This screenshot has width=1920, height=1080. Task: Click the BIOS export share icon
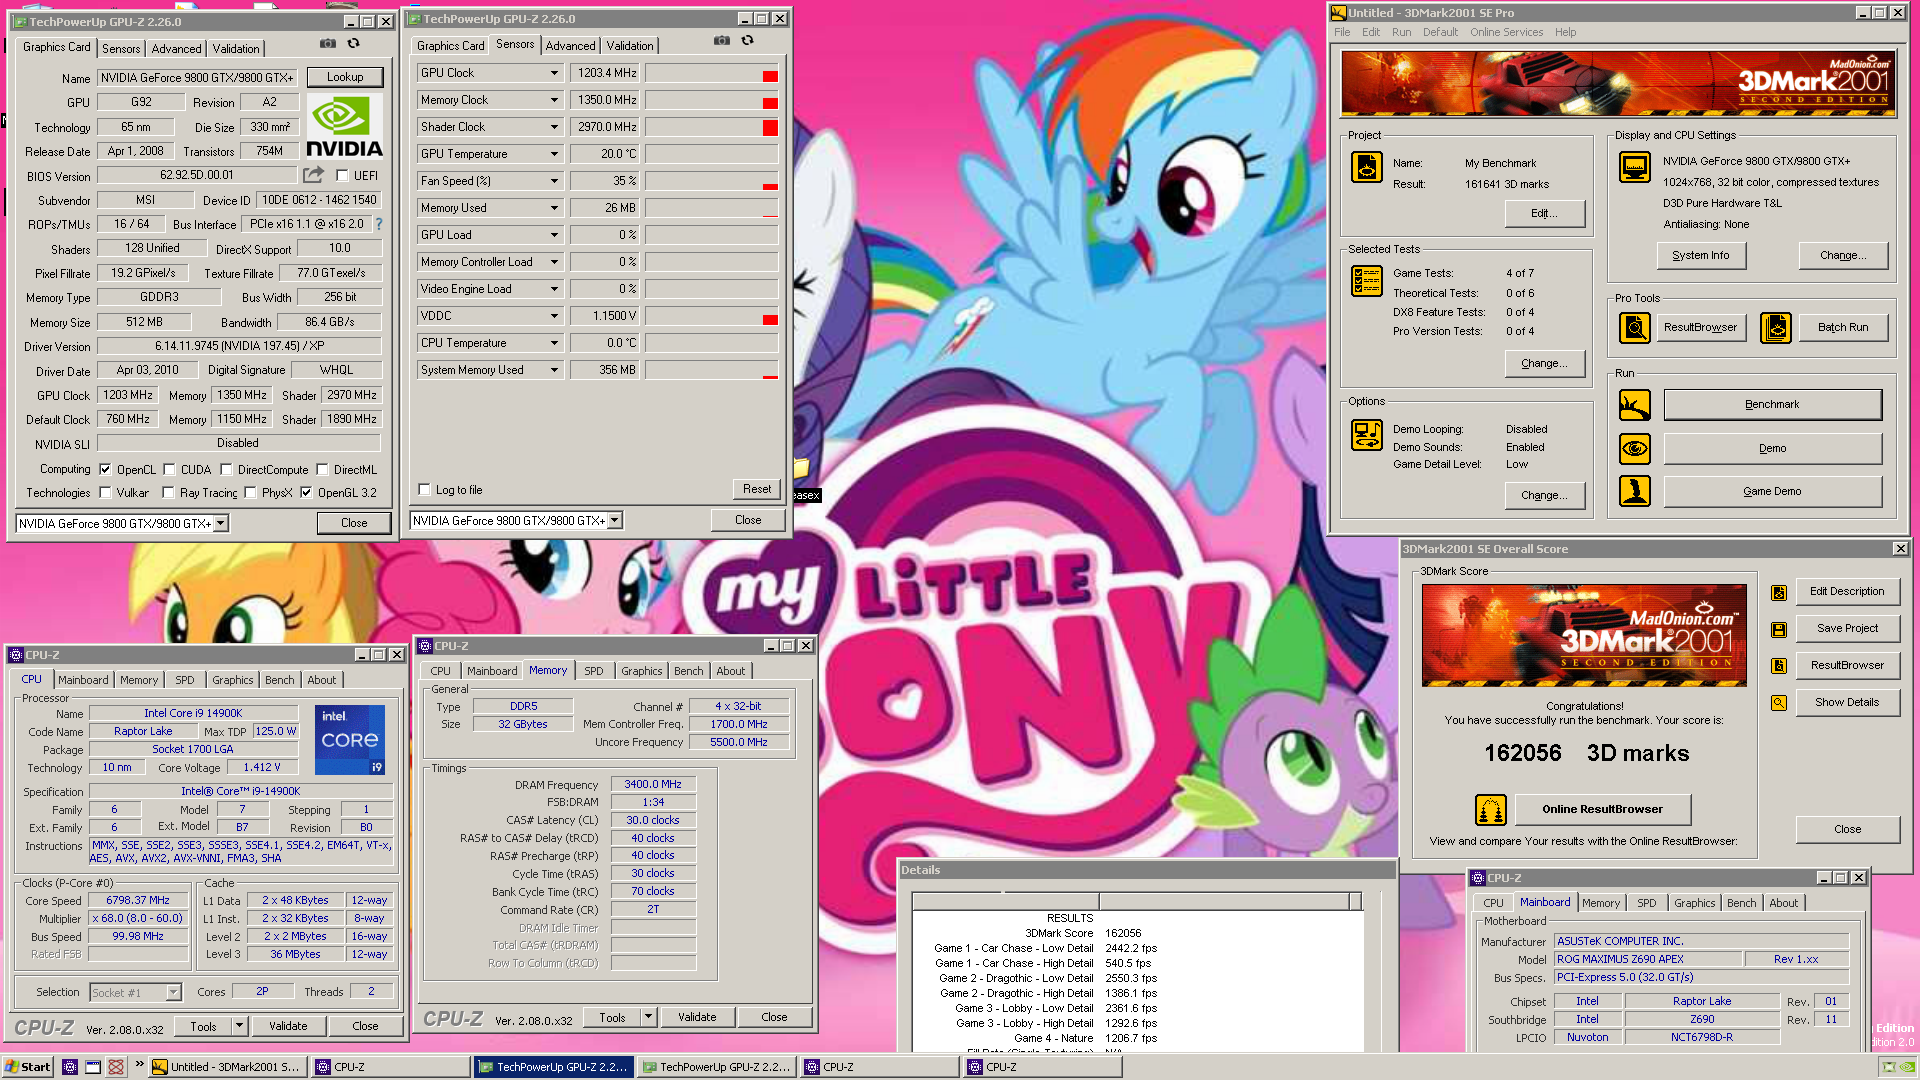pyautogui.click(x=313, y=175)
